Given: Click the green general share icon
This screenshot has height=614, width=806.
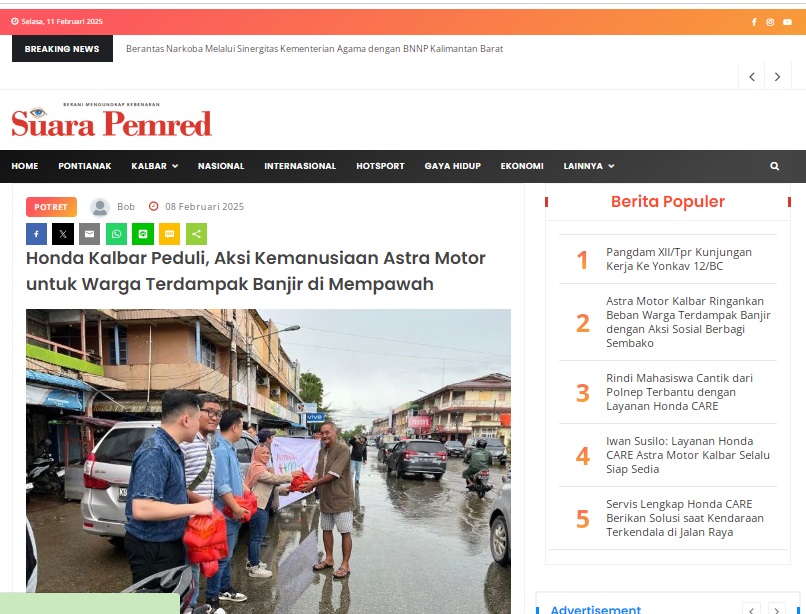Looking at the screenshot, I should tap(196, 234).
